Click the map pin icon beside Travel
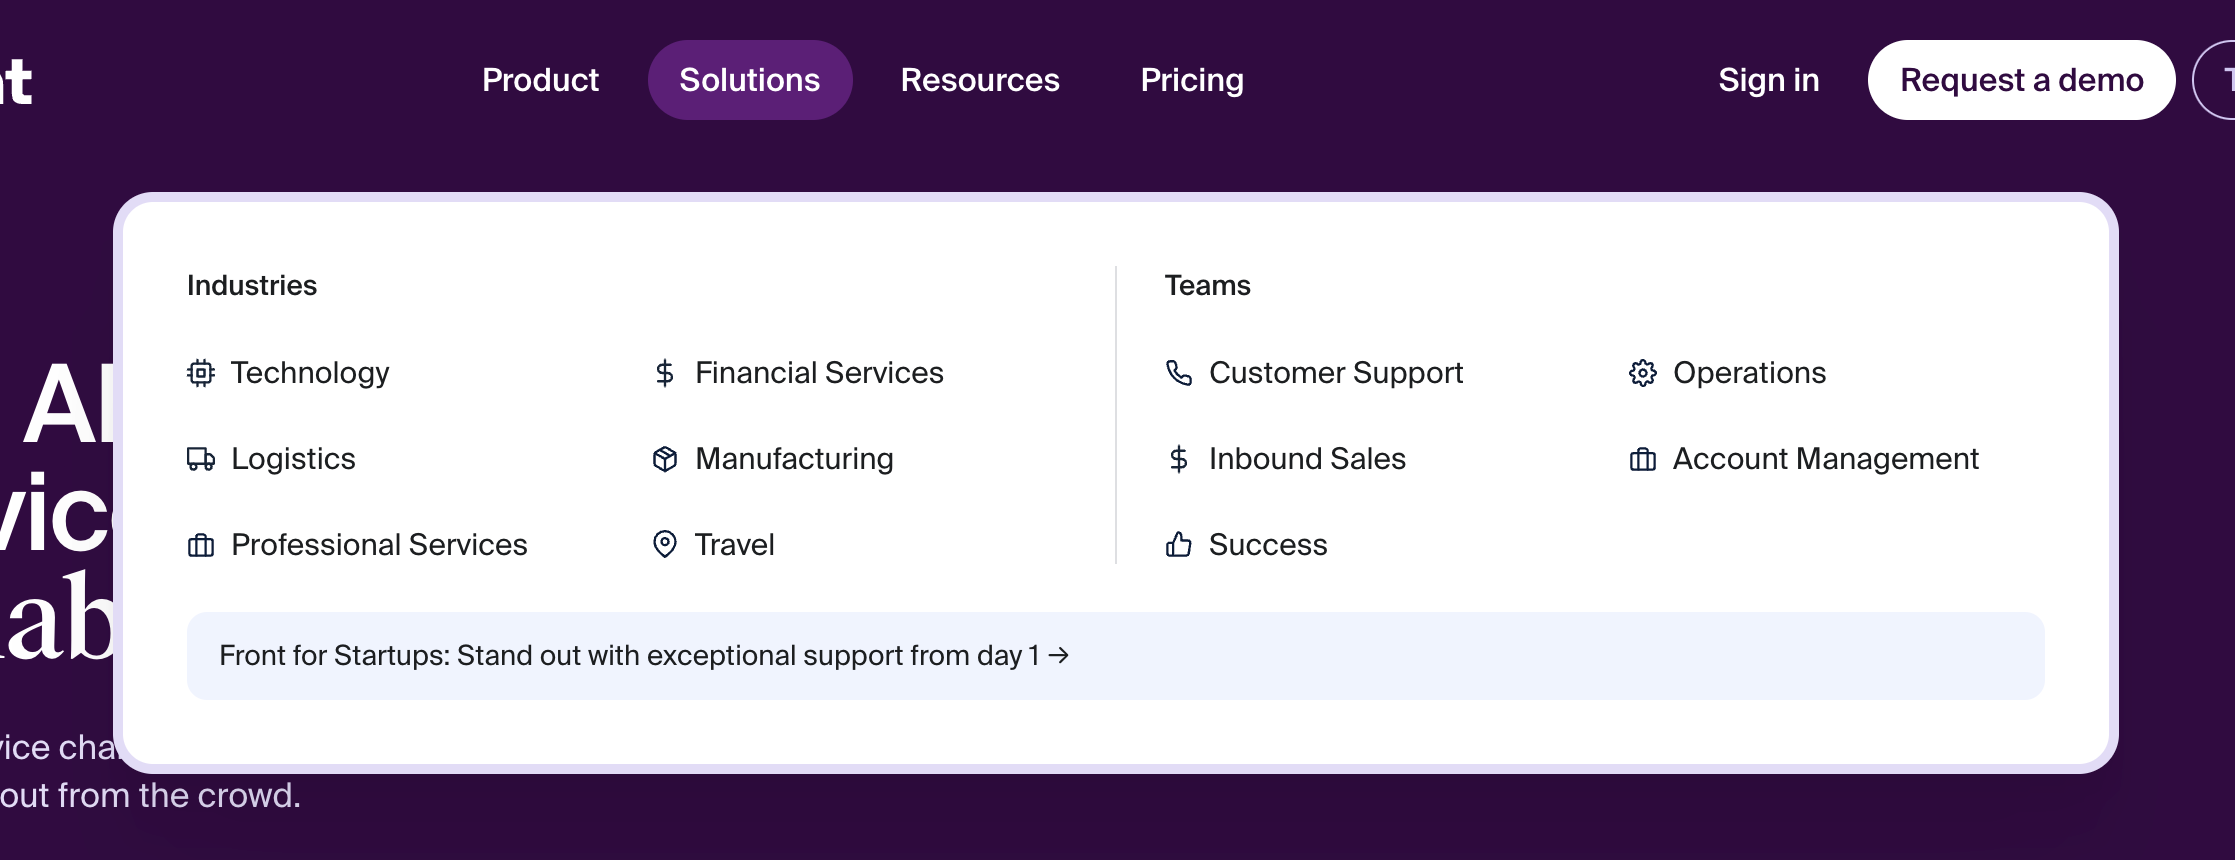Screen dimensions: 2235x860 click(x=665, y=545)
